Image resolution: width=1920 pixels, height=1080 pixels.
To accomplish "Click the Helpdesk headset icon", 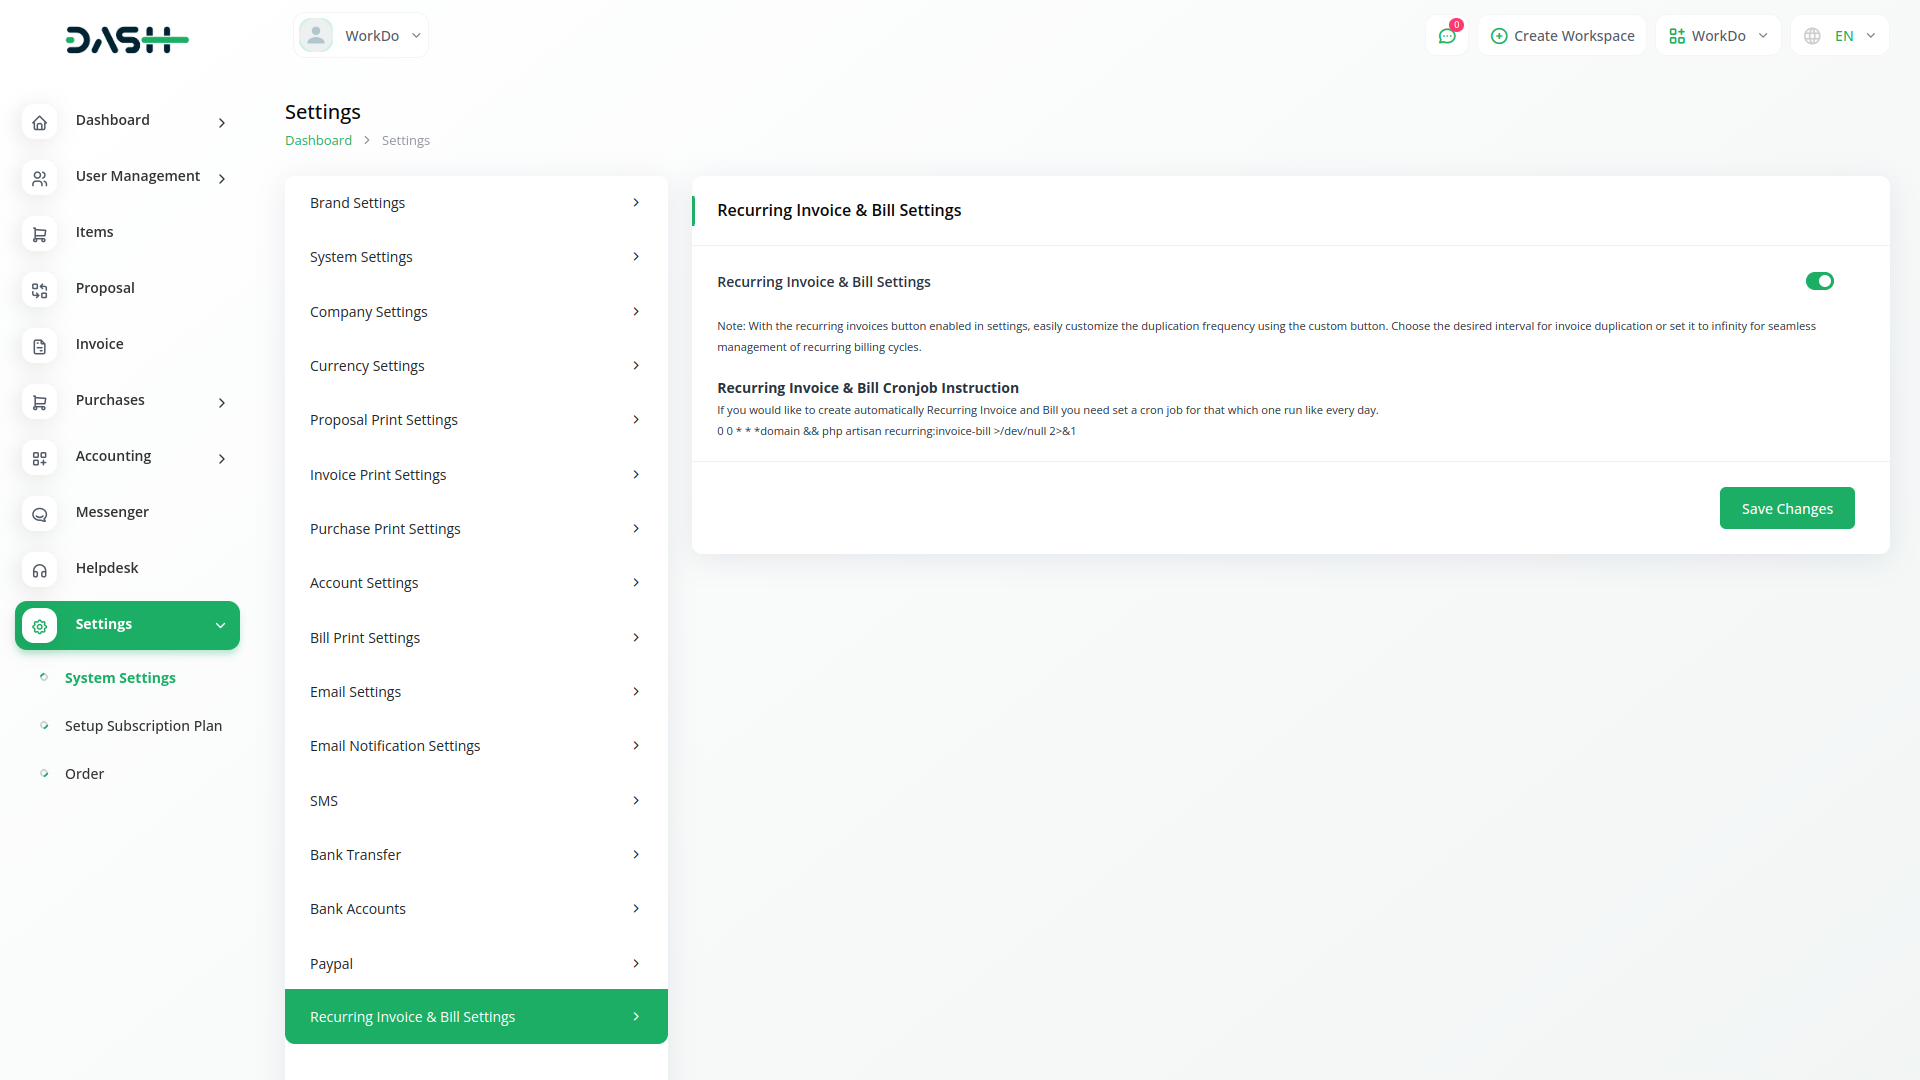I will [x=39, y=570].
